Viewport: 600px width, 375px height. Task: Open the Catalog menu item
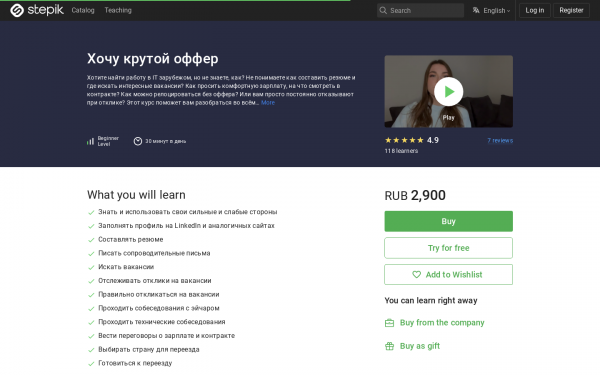(x=83, y=10)
